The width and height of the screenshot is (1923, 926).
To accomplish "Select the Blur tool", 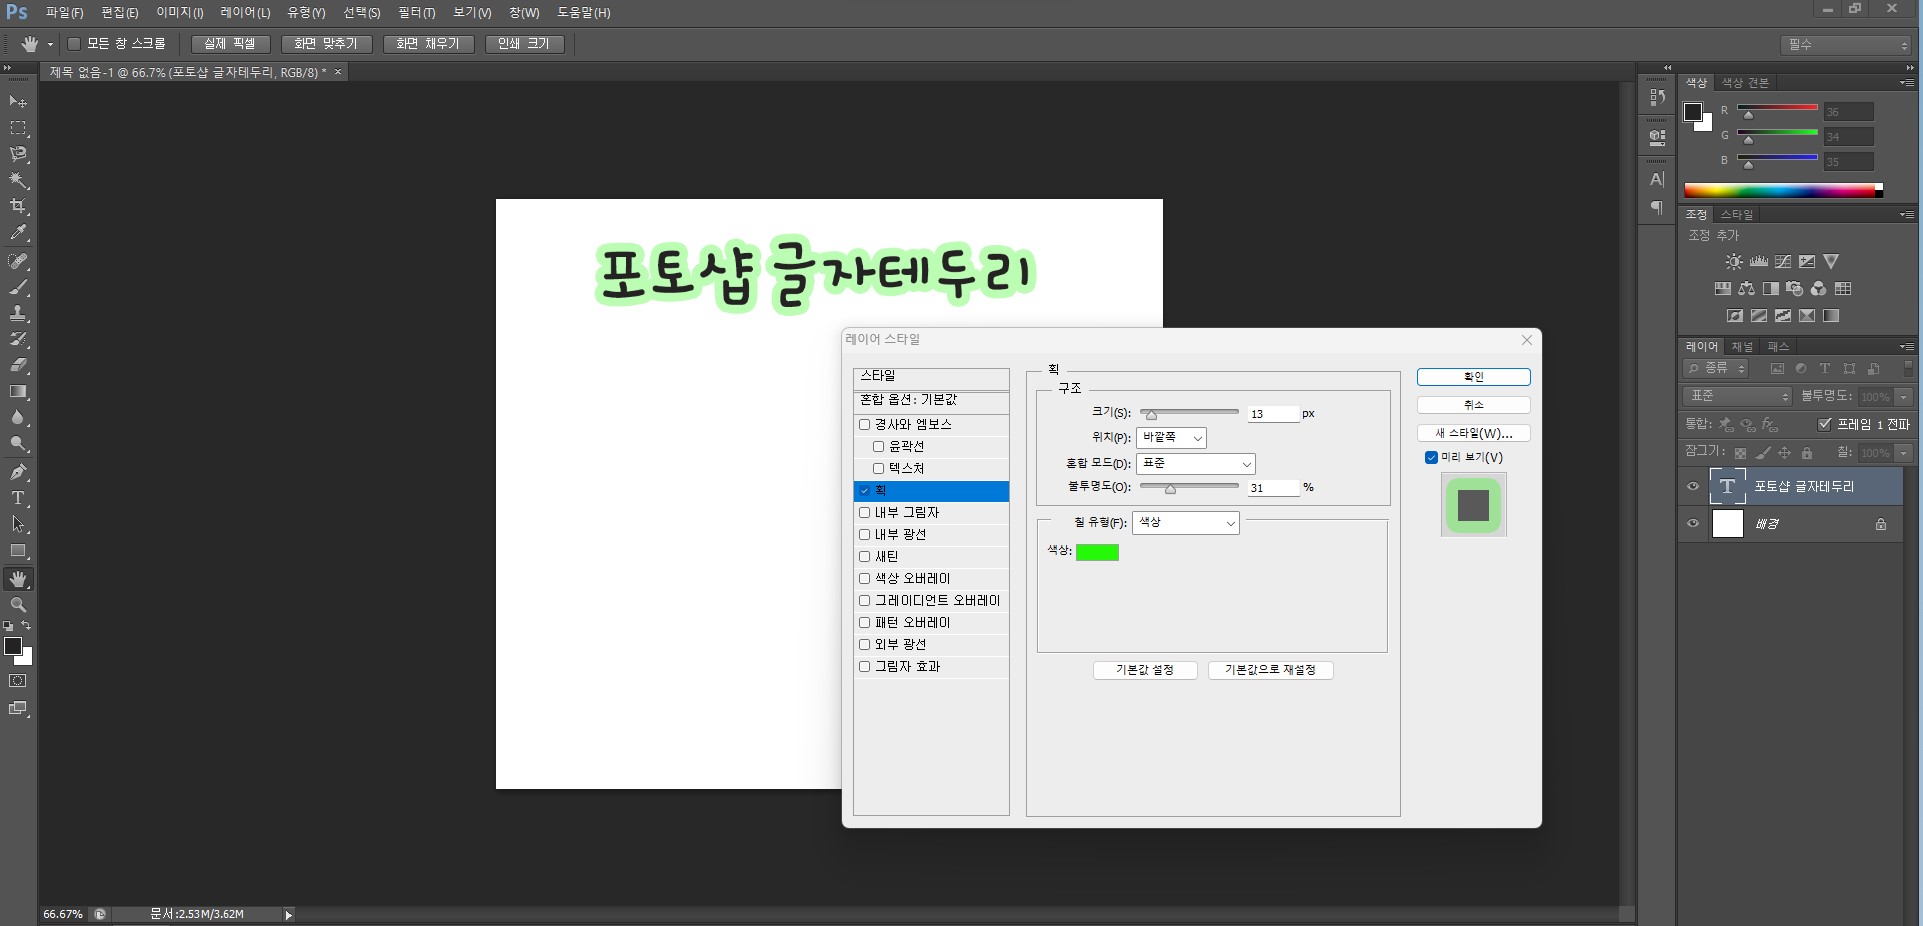I will click(18, 418).
